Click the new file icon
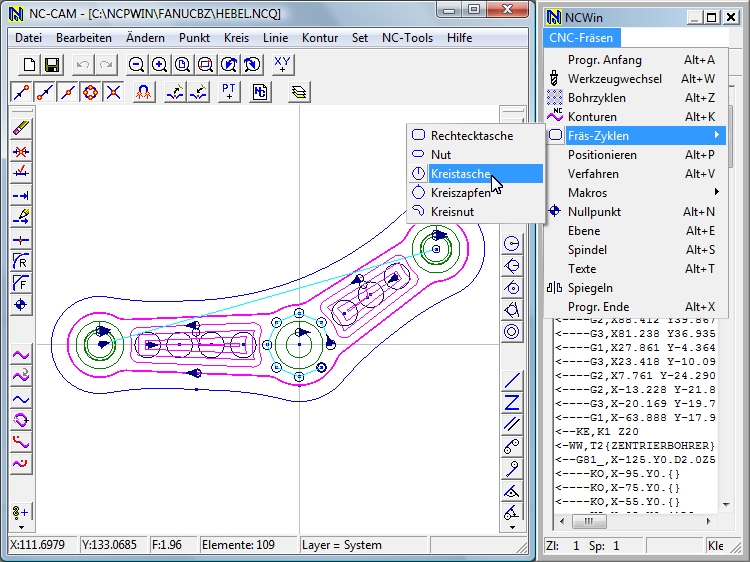Viewport: 750px width, 562px height. click(x=30, y=65)
